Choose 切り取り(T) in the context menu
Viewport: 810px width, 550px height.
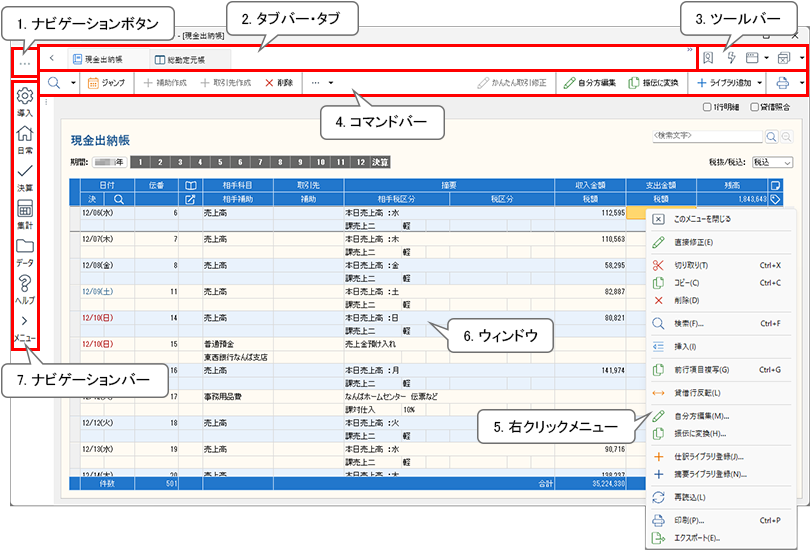719,265
